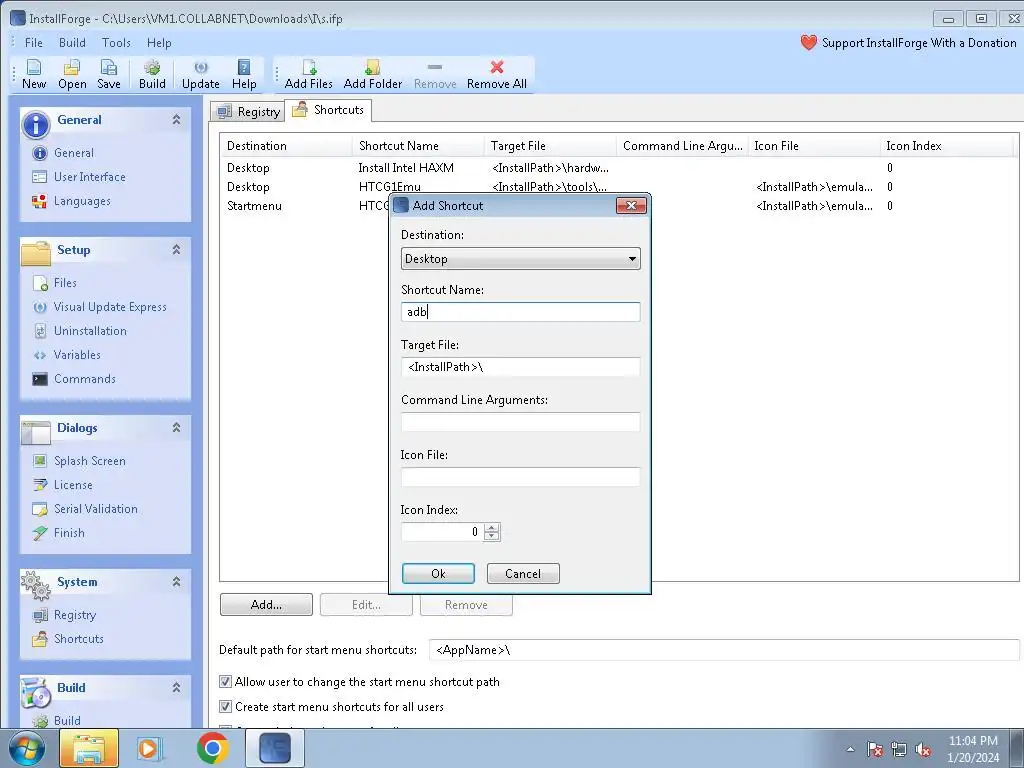Click the Remove All toolbar icon
Screen dimensions: 1024x768
coord(497,74)
